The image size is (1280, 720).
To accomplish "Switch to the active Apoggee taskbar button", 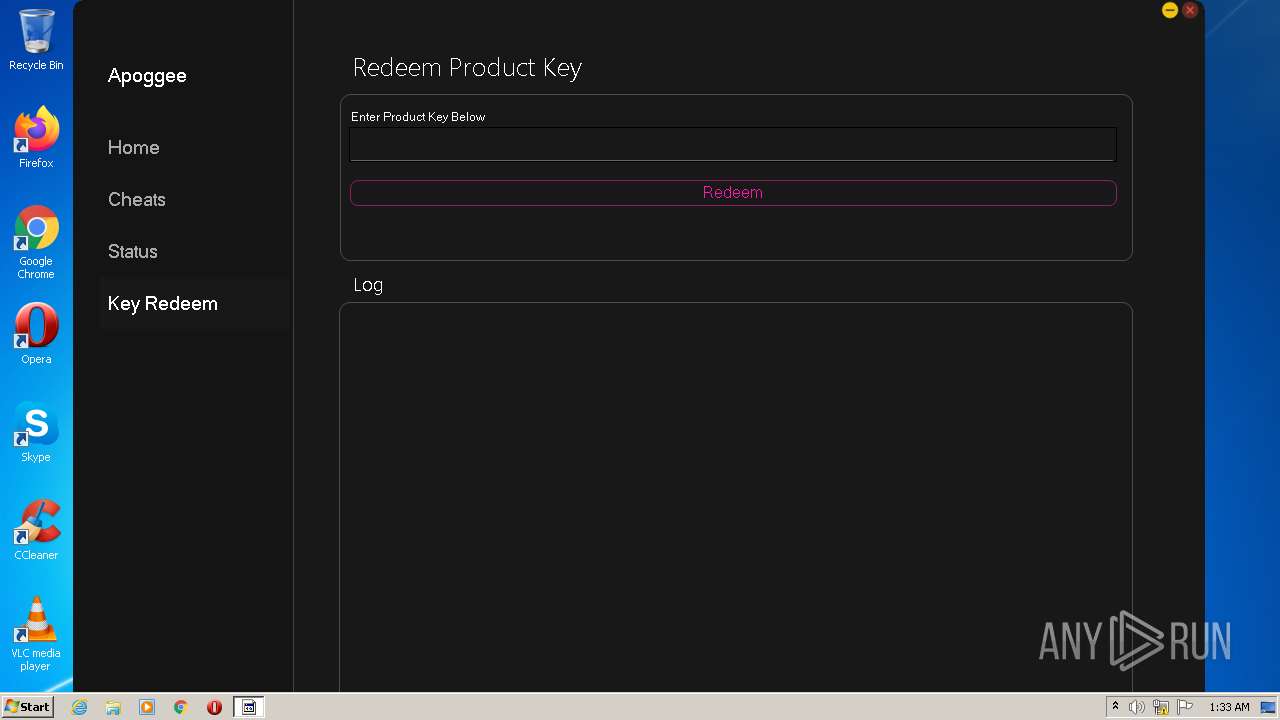I will (249, 707).
